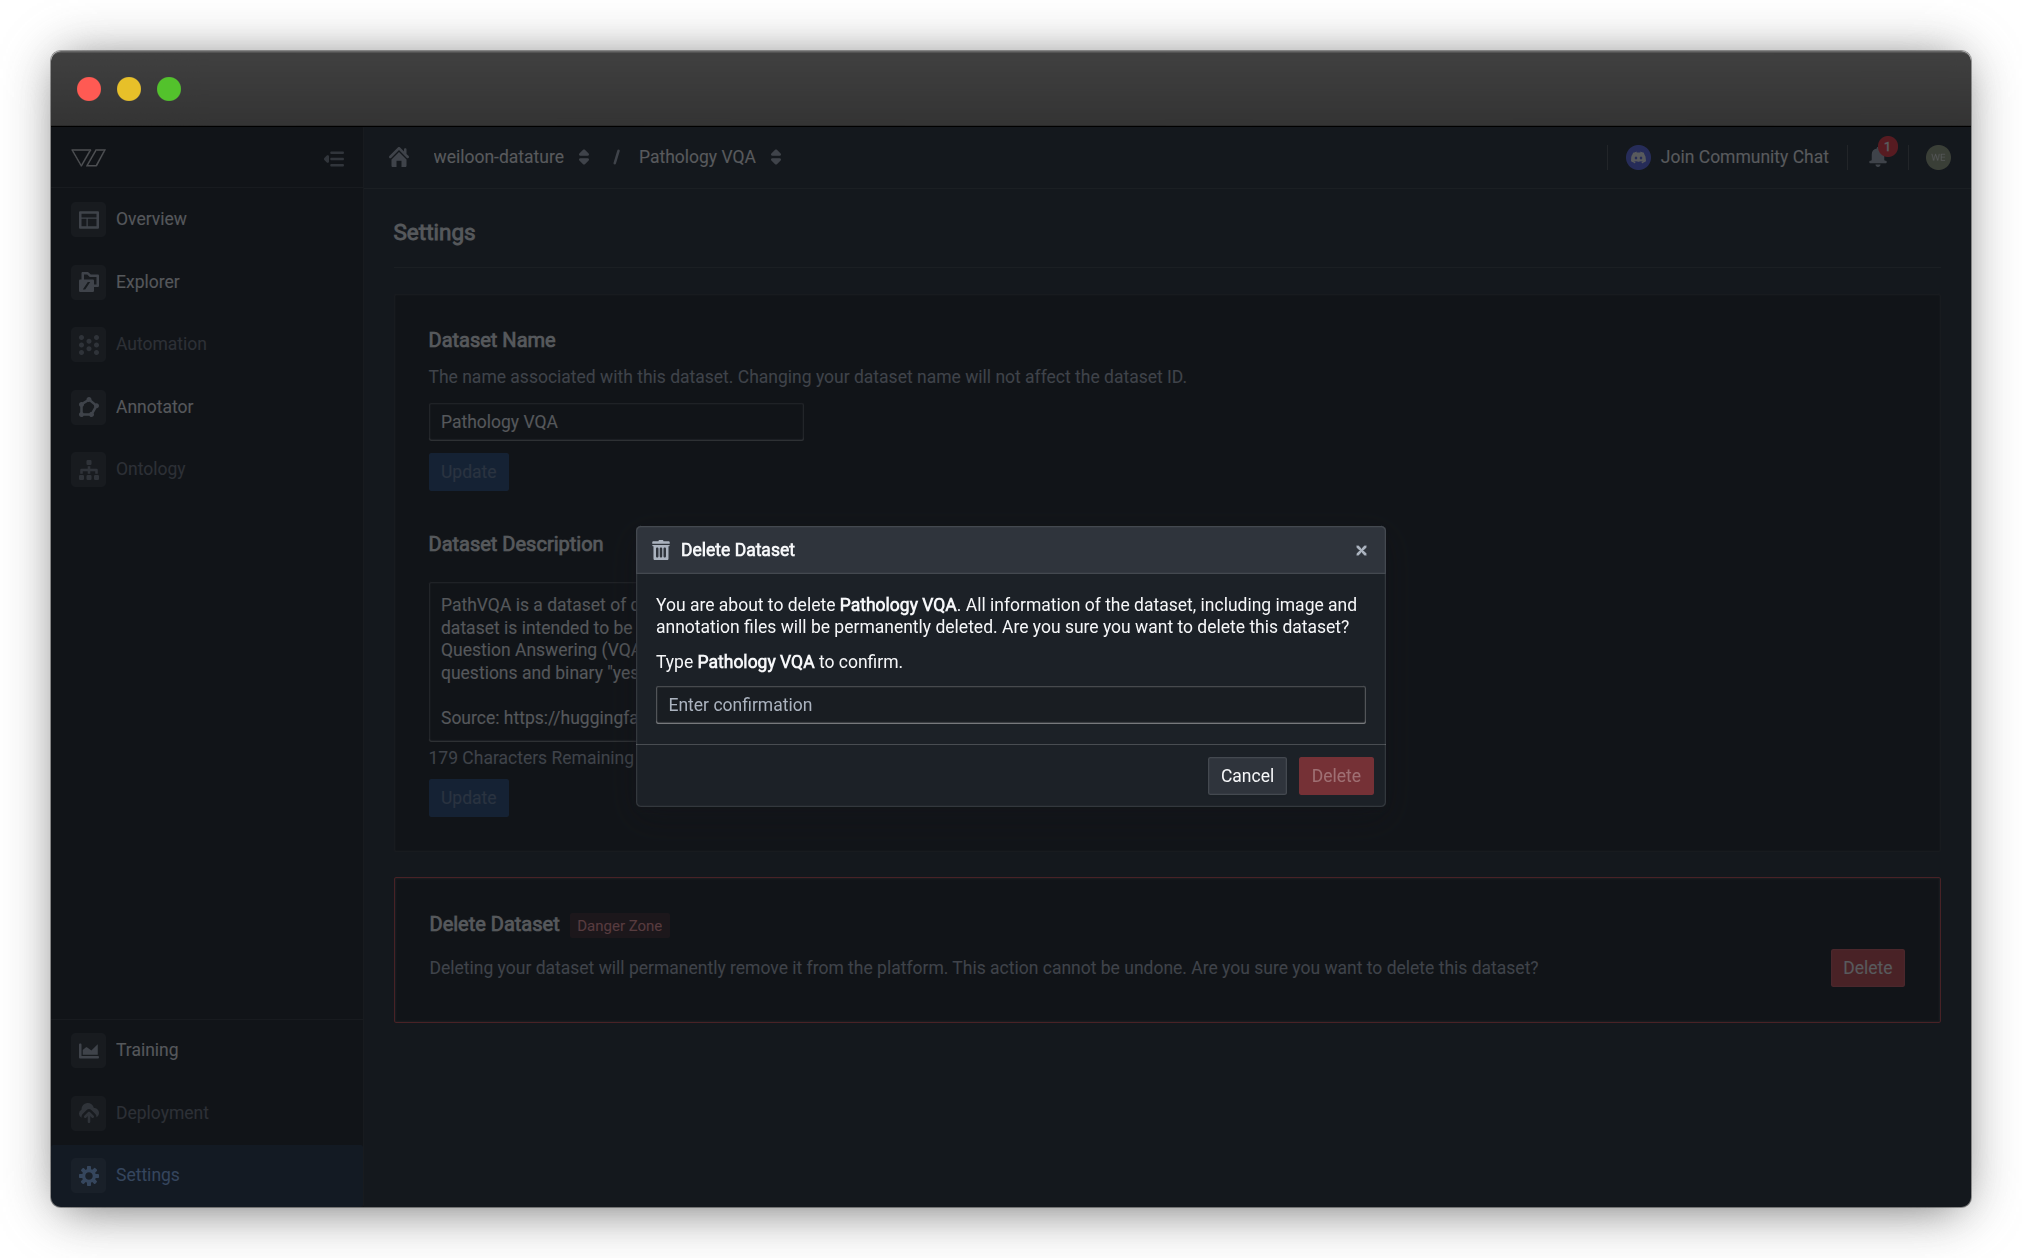Click the home icon in the breadcrumb

point(399,157)
